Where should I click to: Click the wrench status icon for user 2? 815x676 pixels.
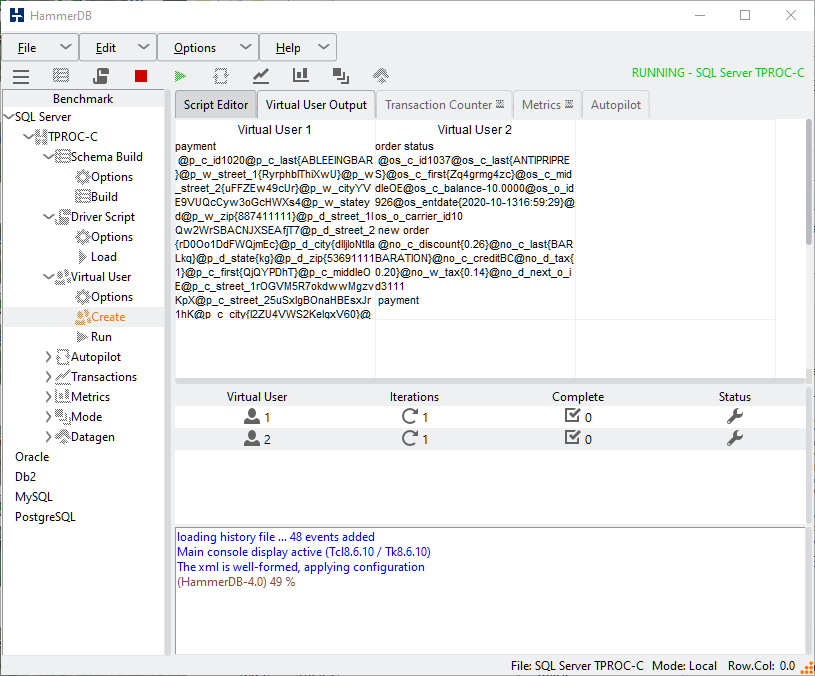tap(734, 439)
